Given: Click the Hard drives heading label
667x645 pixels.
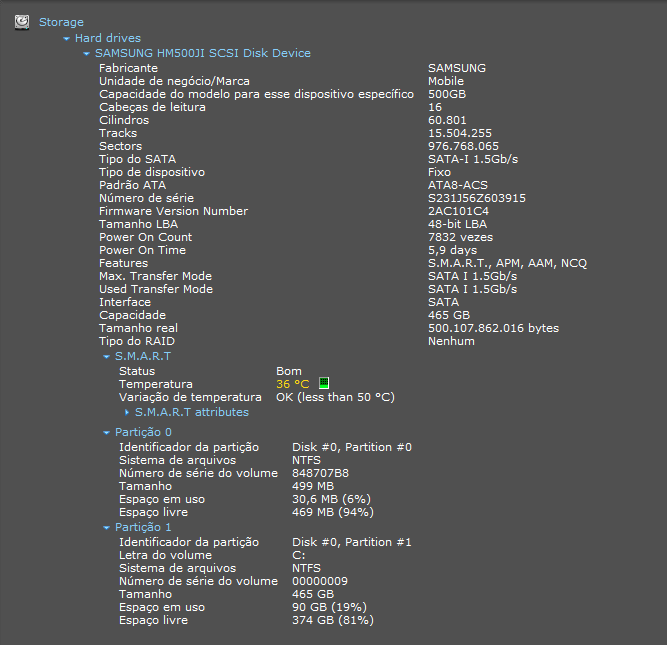Looking at the screenshot, I should pyautogui.click(x=108, y=38).
